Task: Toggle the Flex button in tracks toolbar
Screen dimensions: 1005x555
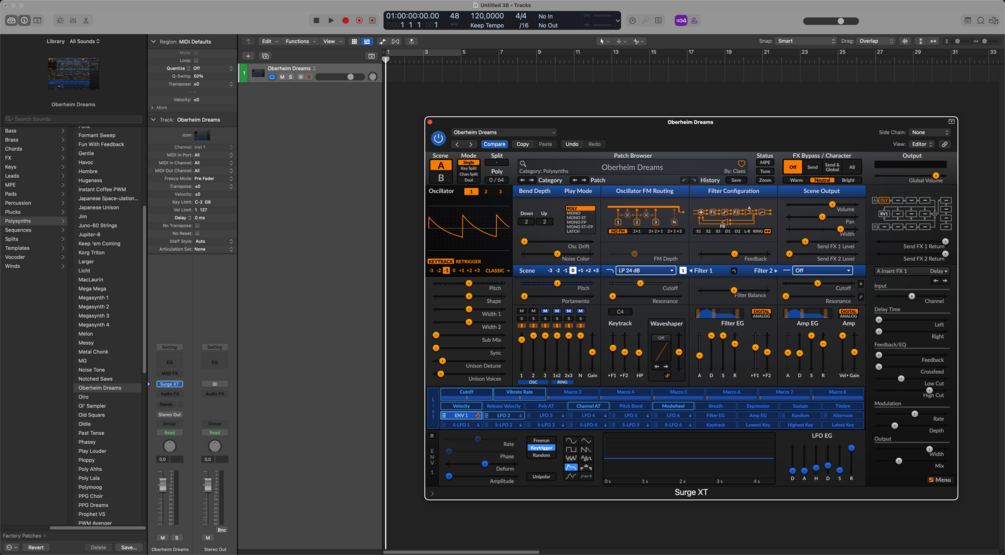Action: coord(395,41)
